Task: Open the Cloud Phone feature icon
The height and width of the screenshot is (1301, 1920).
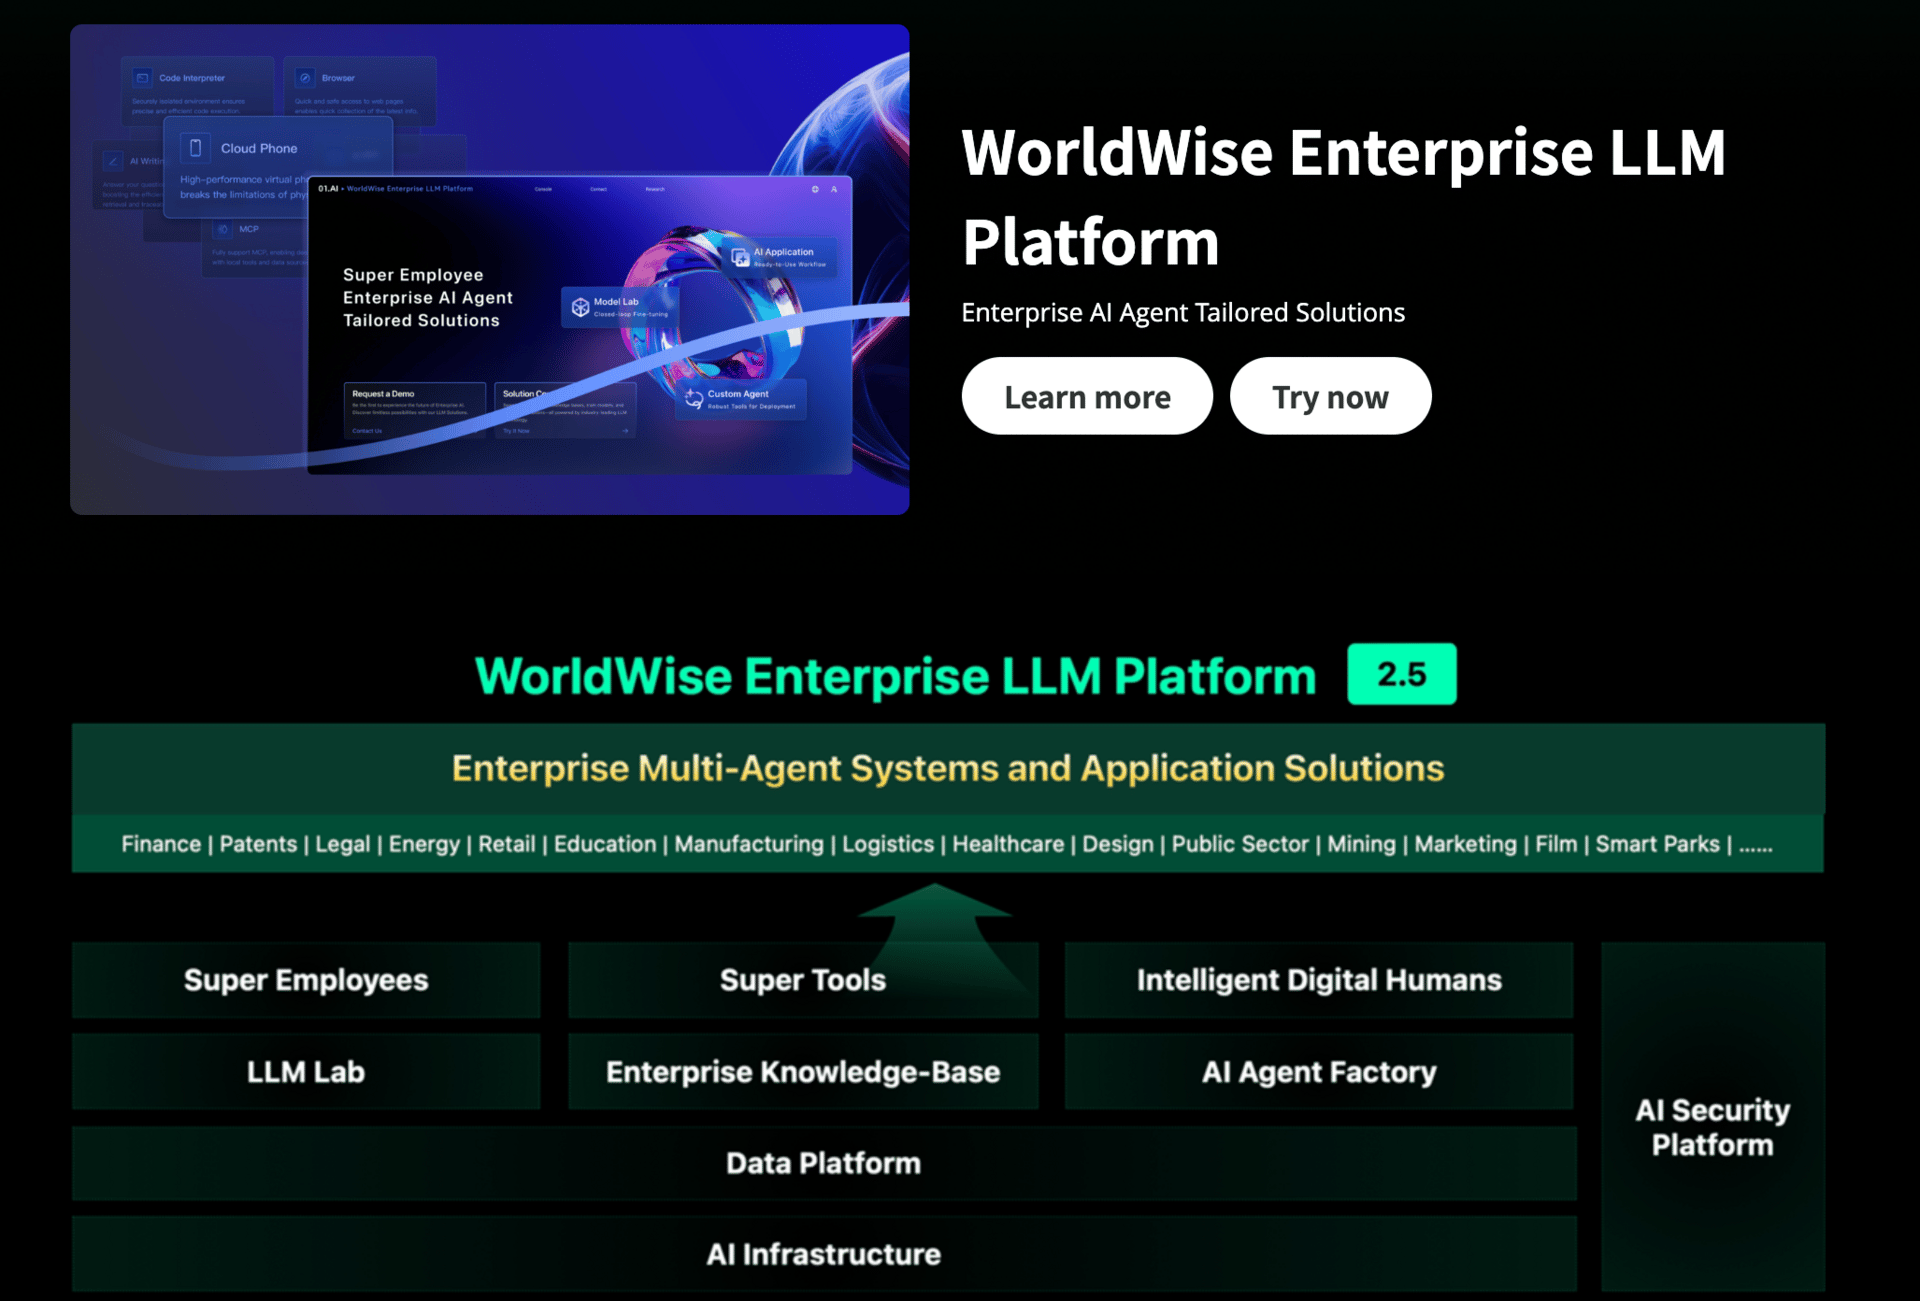Action: click(195, 148)
